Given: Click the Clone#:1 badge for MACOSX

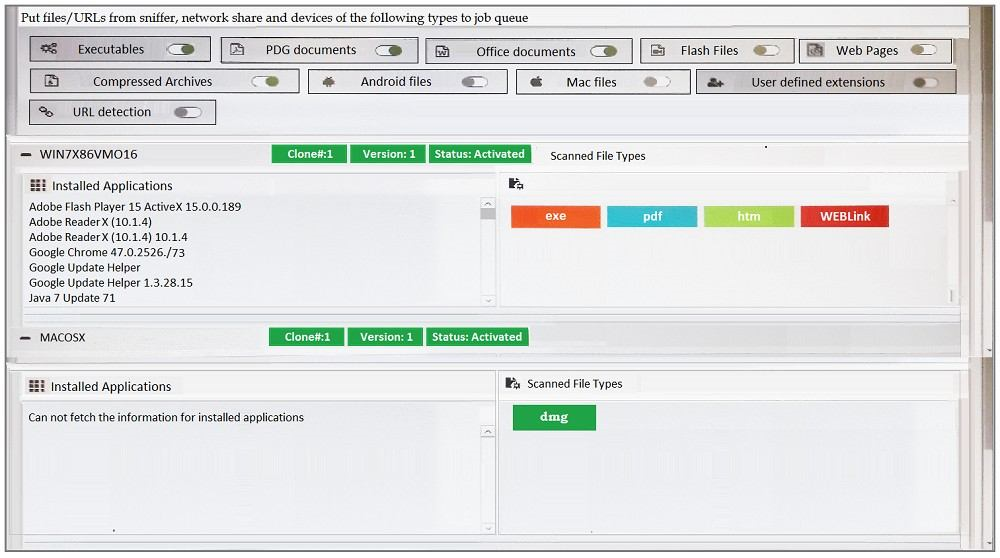Looking at the screenshot, I should coord(307,337).
